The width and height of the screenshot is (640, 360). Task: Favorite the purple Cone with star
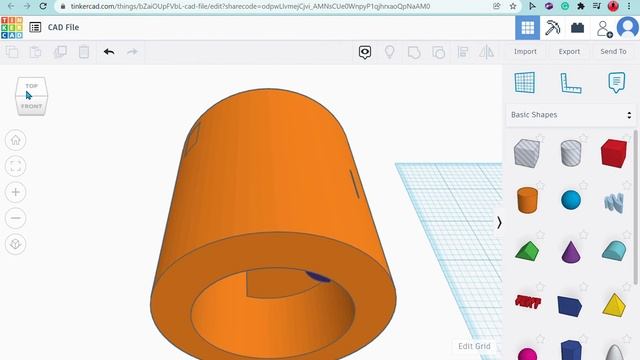point(584,235)
